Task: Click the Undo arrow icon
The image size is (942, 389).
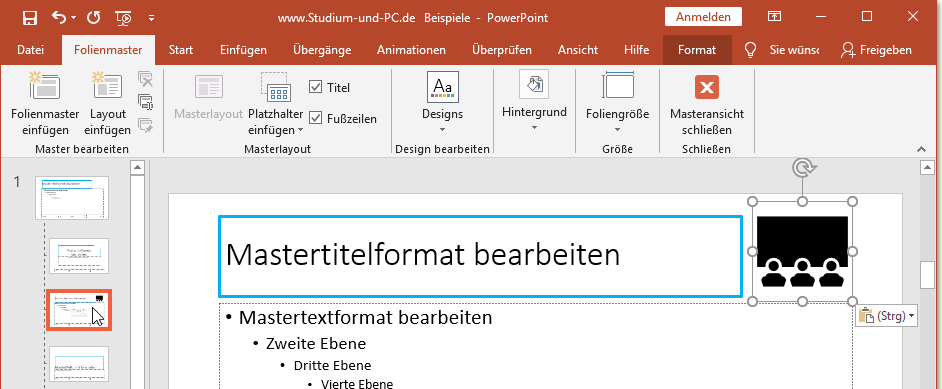Action: click(x=59, y=17)
